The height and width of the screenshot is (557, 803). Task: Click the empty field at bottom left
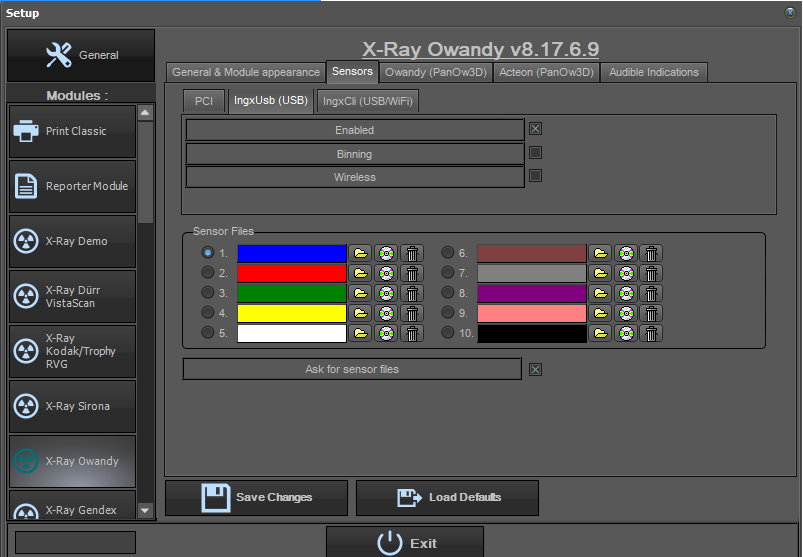[x=75, y=542]
